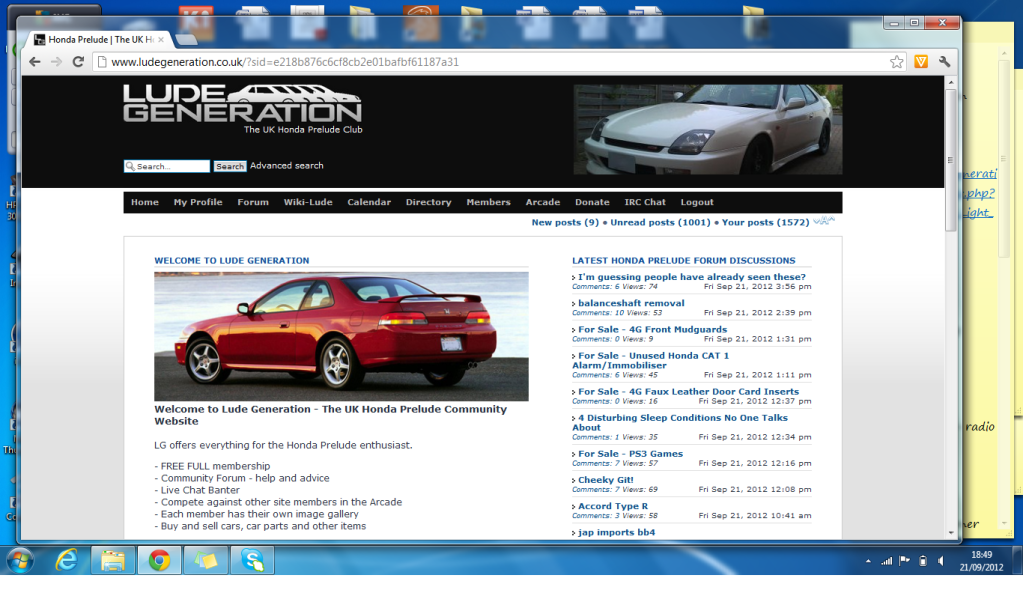1023x599 pixels.
Task: Close the Honda Prelude browser tab
Action: point(161,40)
